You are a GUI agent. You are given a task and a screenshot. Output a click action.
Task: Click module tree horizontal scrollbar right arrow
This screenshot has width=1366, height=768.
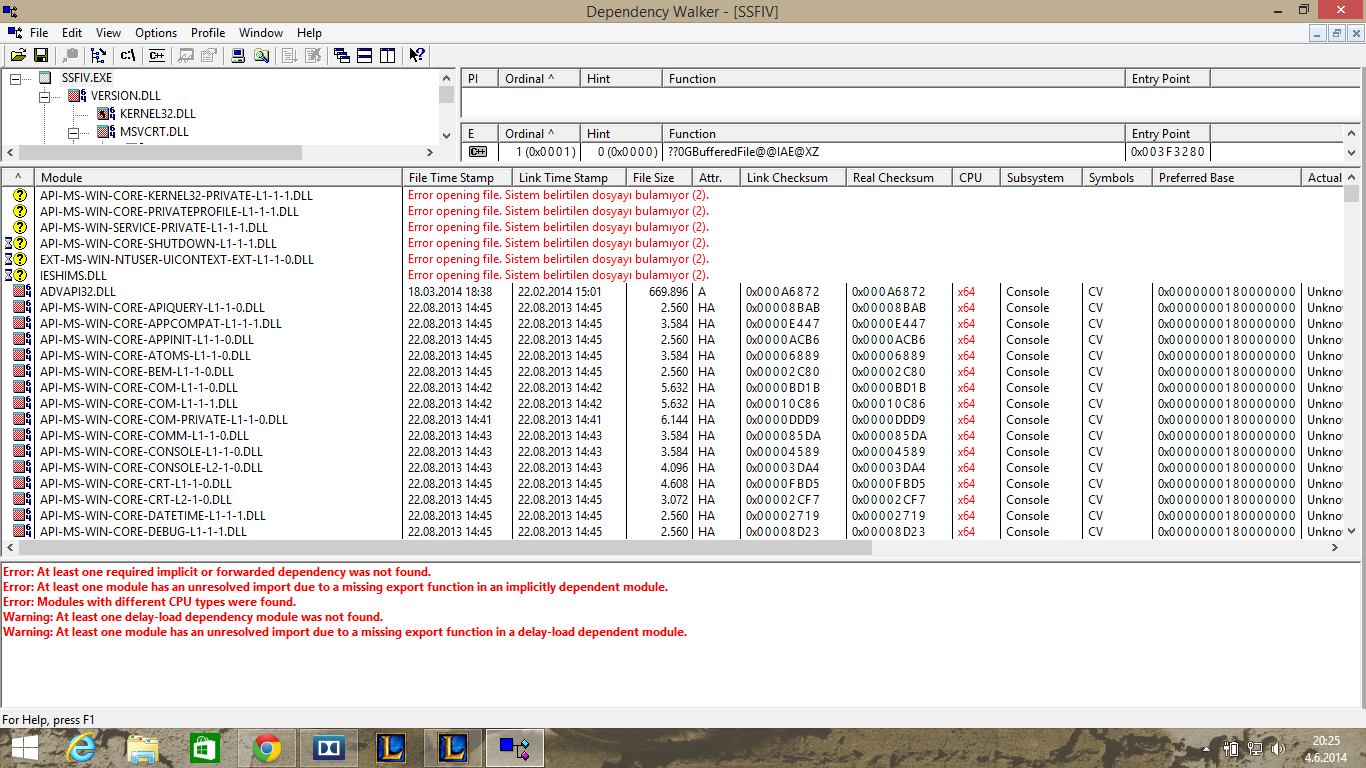point(431,153)
